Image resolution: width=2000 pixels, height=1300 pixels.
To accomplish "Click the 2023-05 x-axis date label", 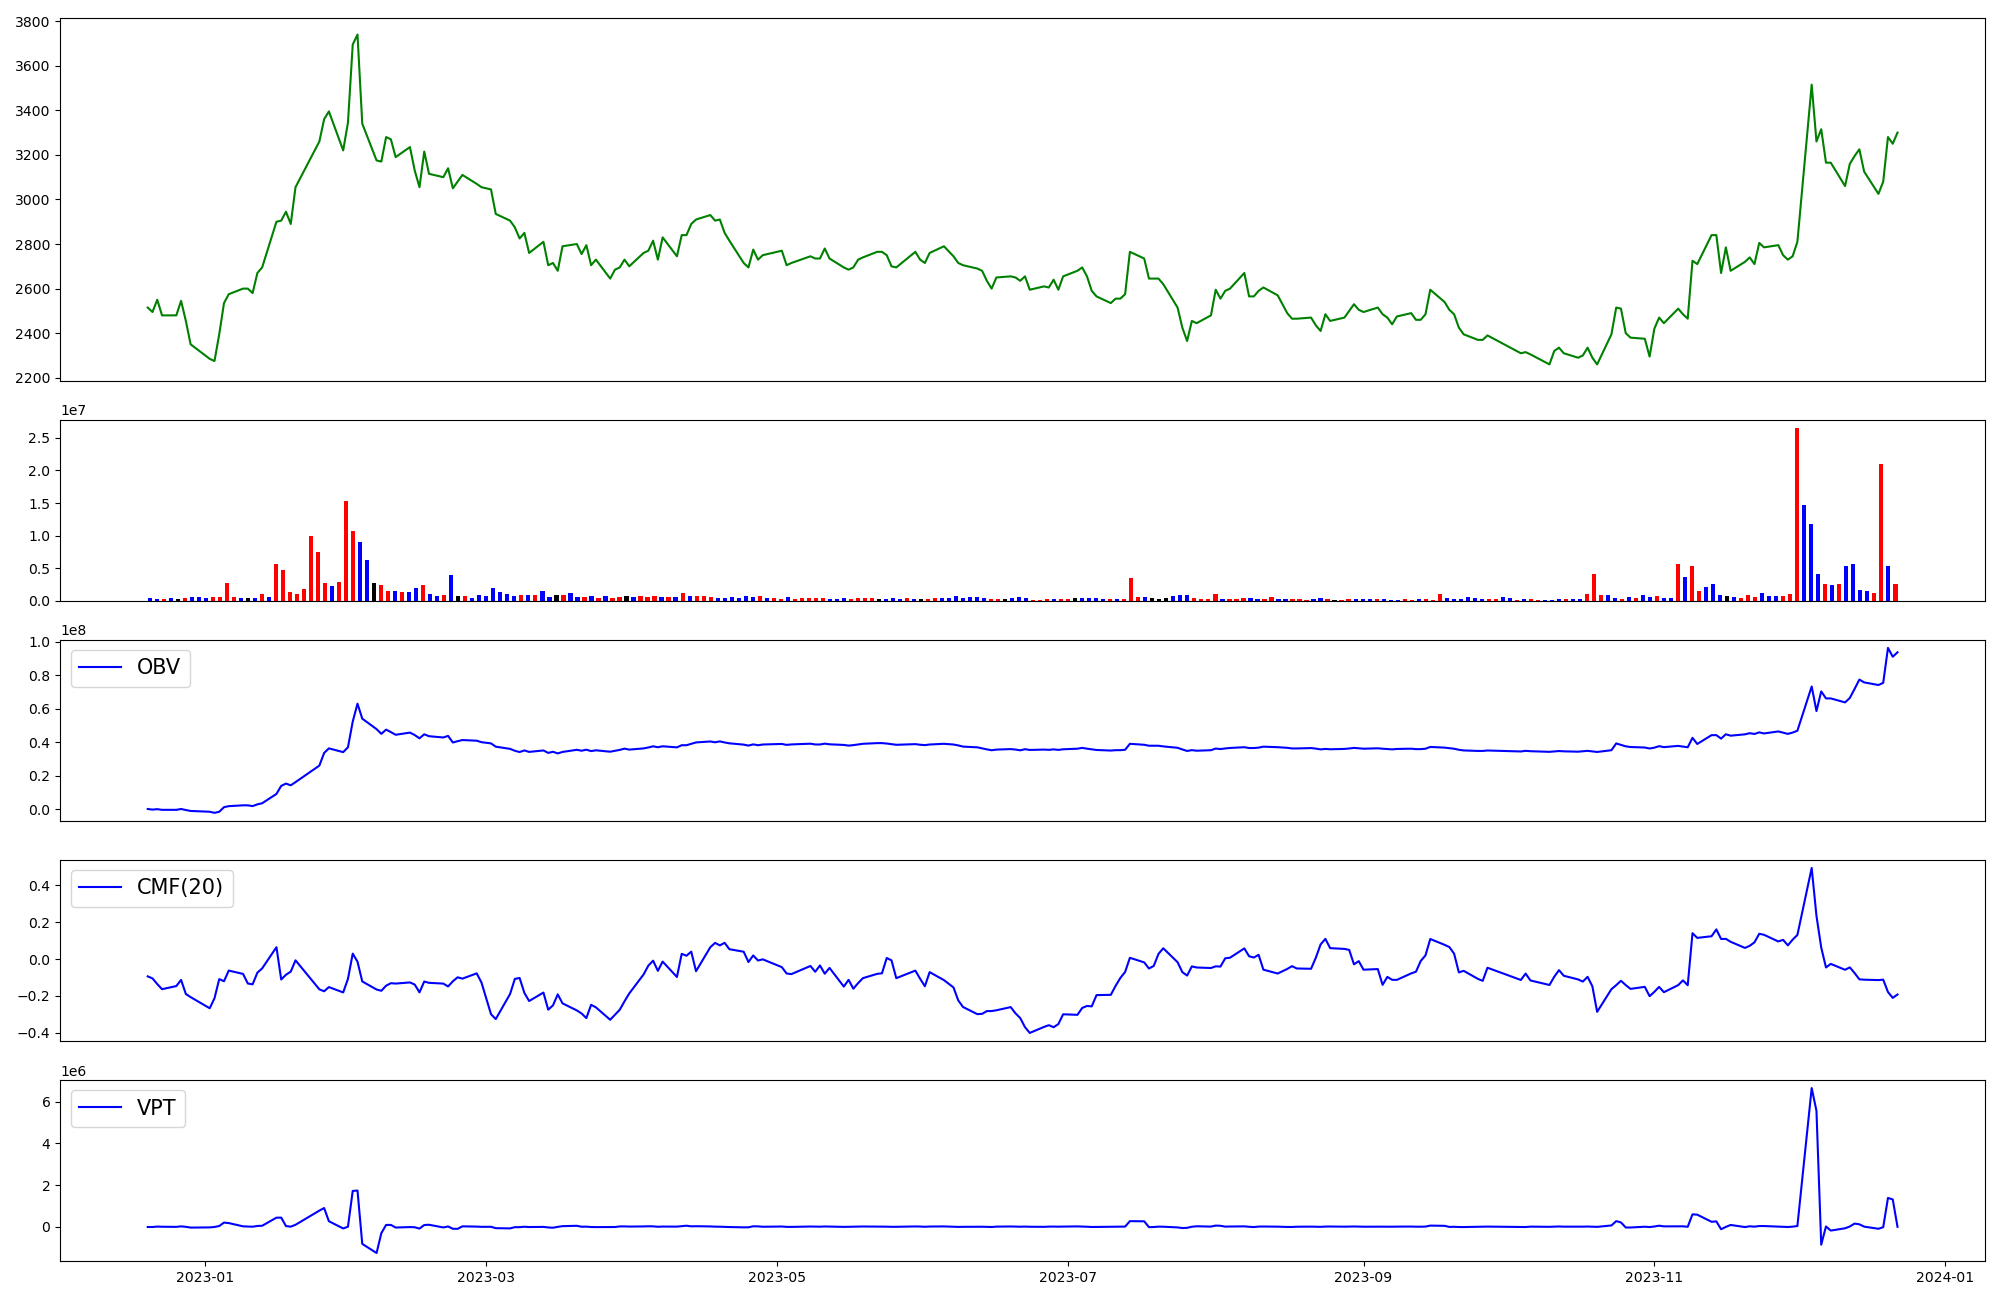I will (777, 1277).
